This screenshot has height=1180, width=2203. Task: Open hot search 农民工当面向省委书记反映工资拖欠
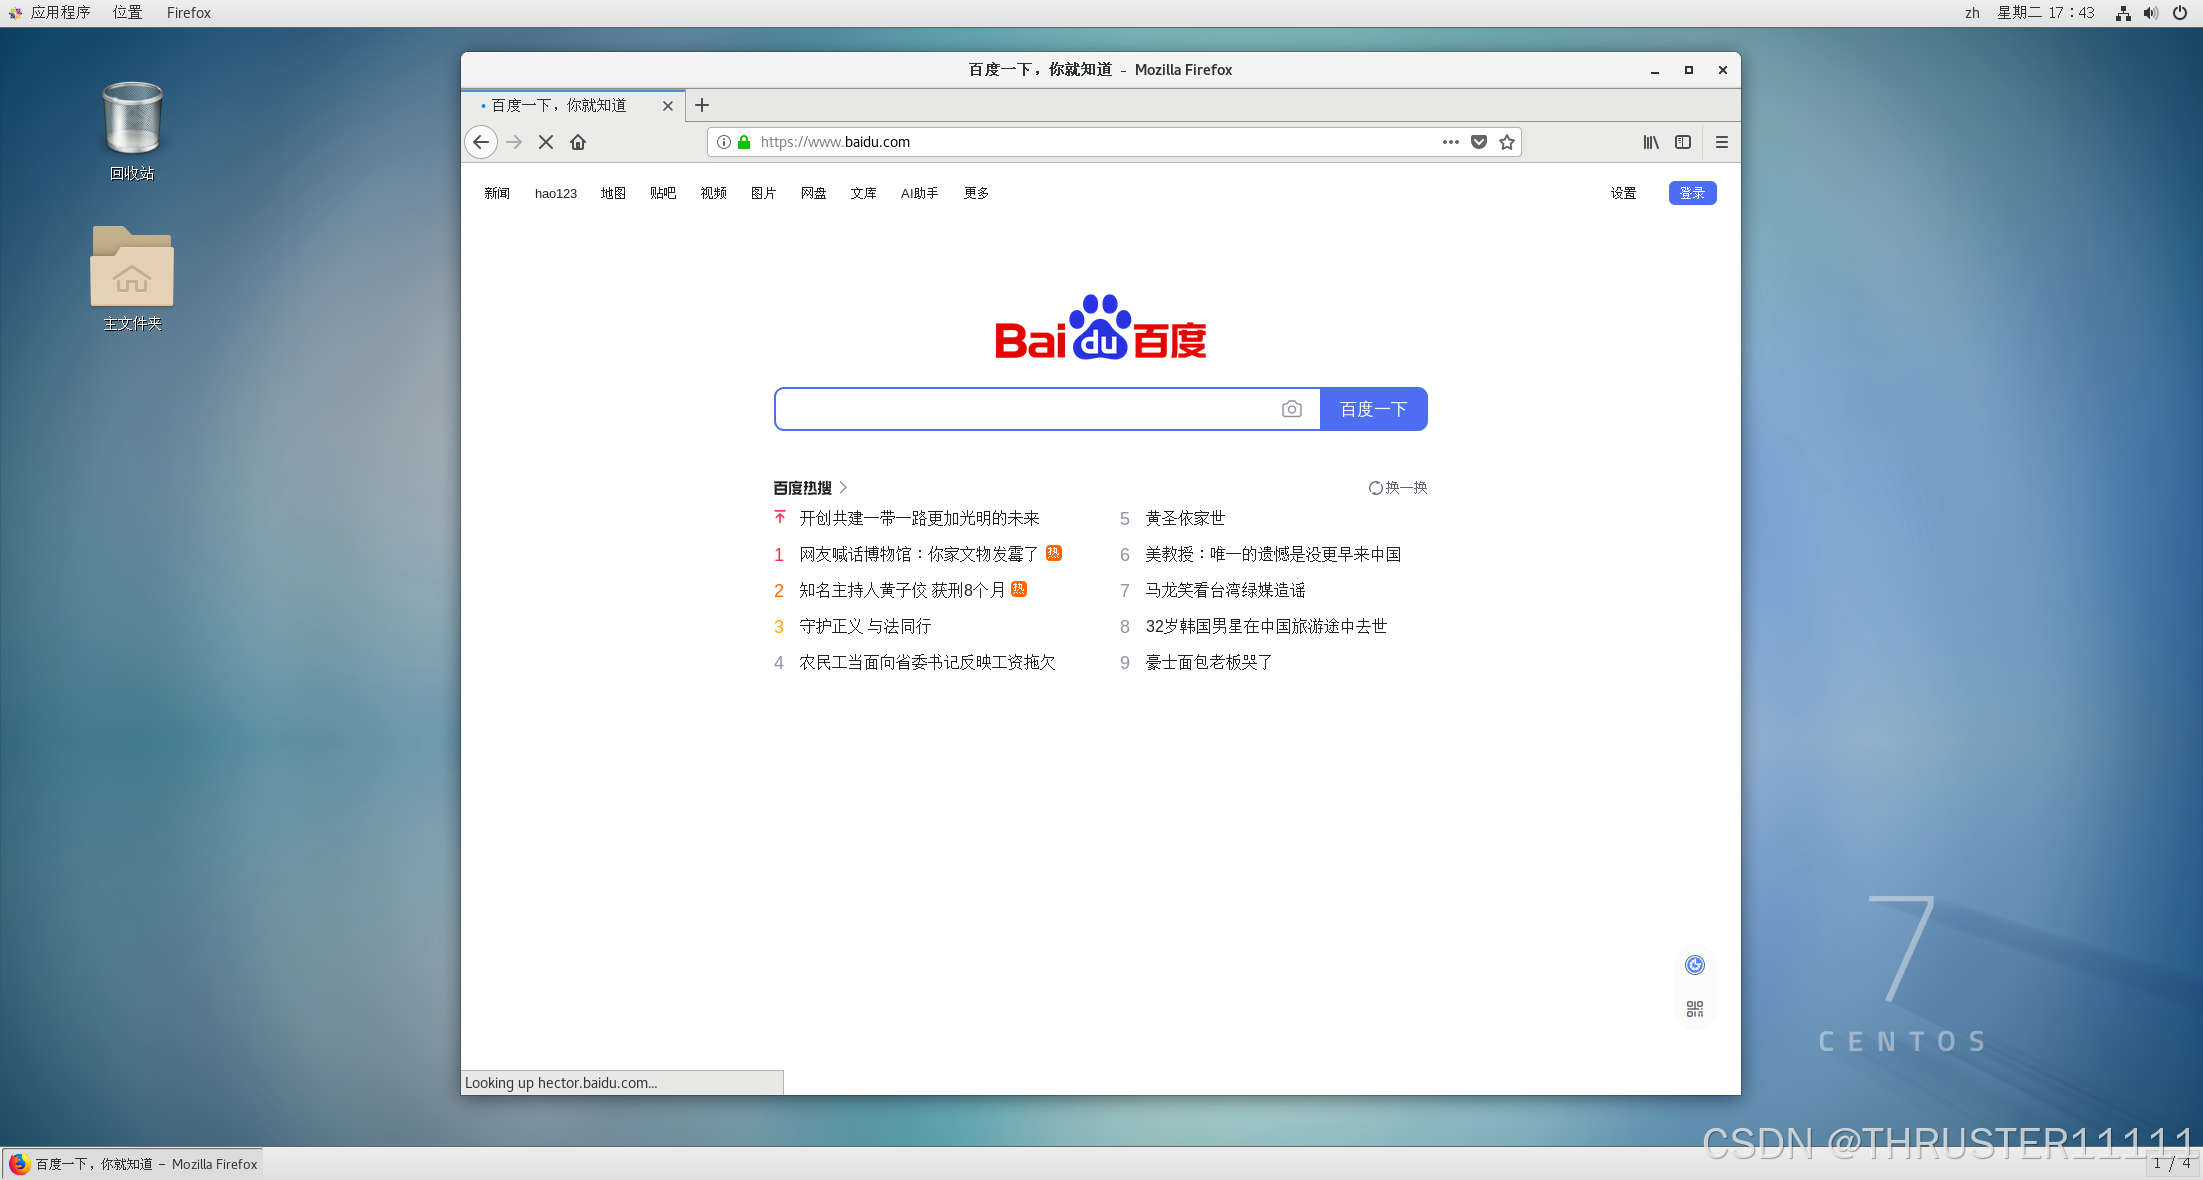(x=927, y=662)
